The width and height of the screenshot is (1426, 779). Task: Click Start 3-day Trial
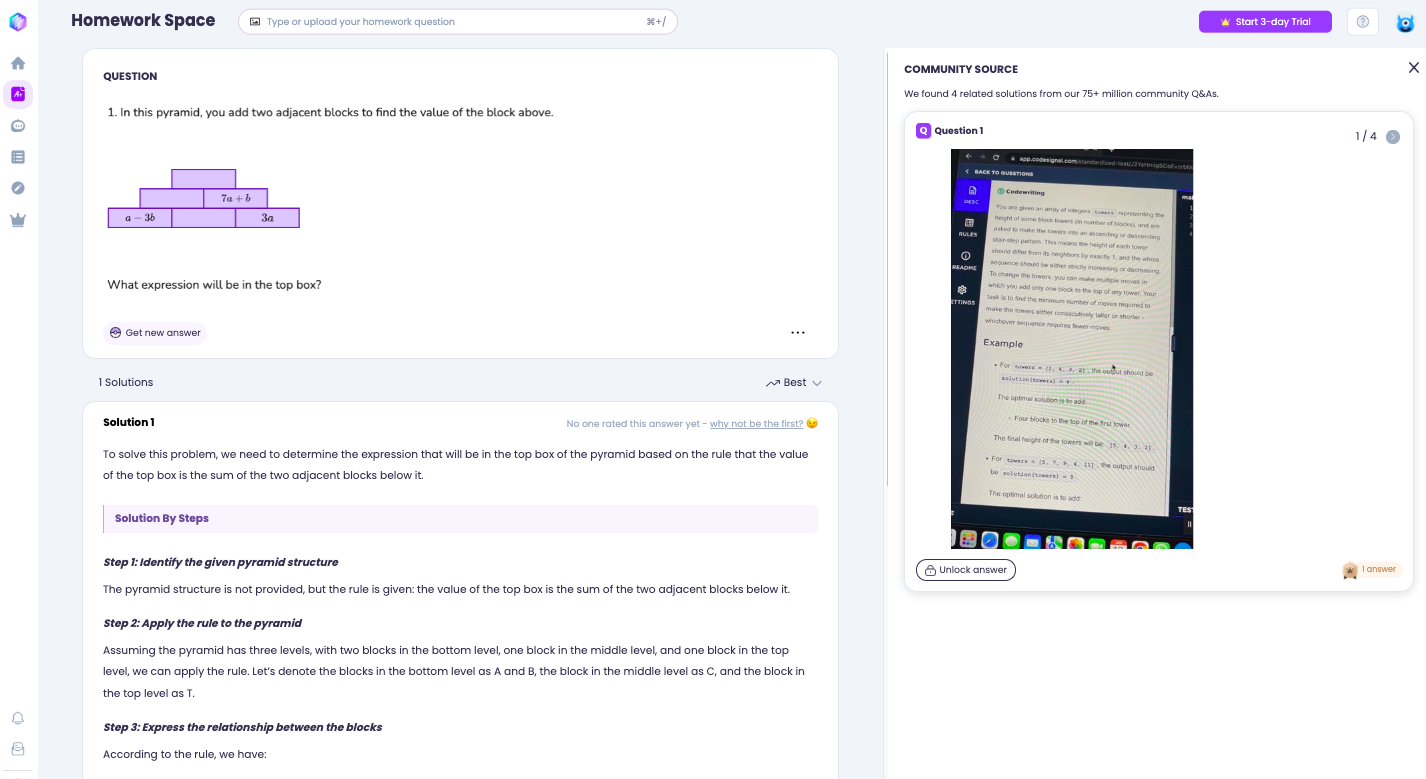point(1265,21)
